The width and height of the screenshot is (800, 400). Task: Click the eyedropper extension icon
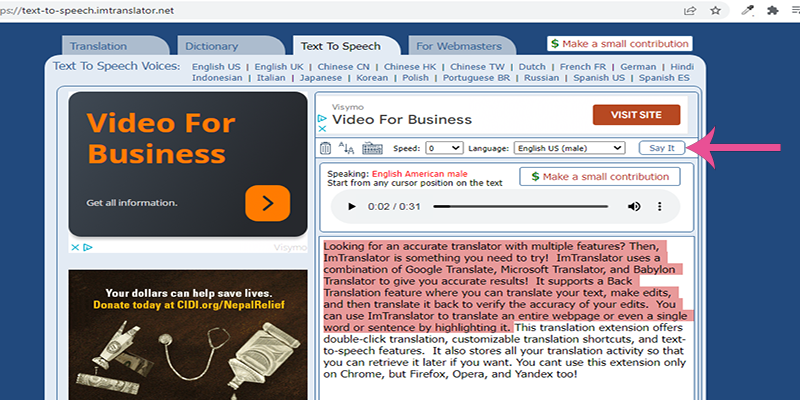coord(747,11)
